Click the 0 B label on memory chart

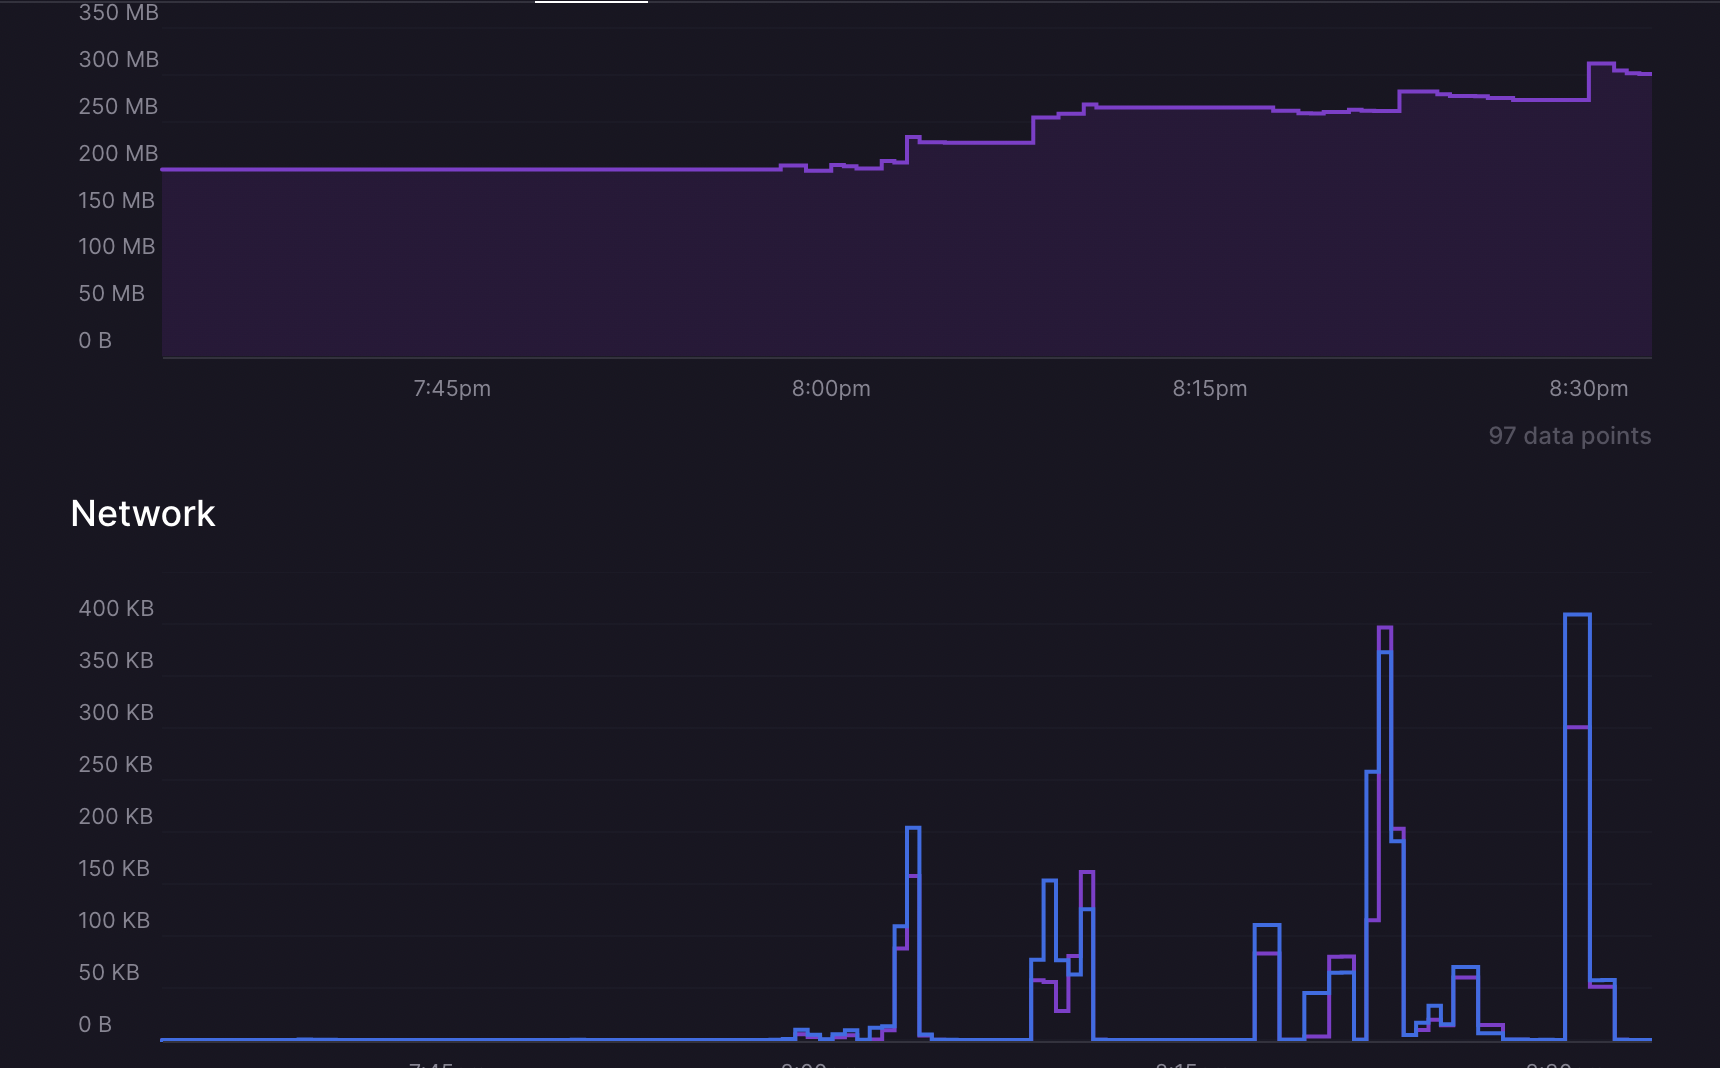(94, 340)
